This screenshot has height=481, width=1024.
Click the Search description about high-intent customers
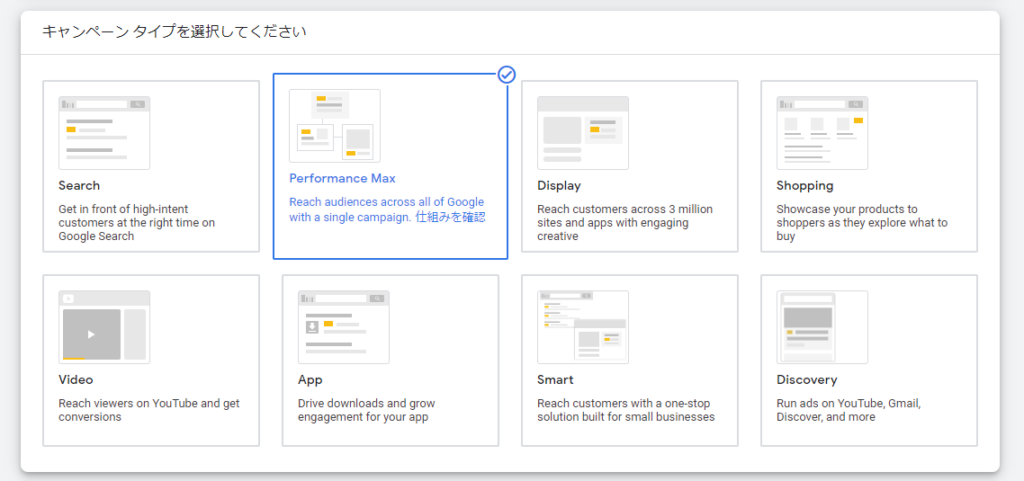coord(136,223)
